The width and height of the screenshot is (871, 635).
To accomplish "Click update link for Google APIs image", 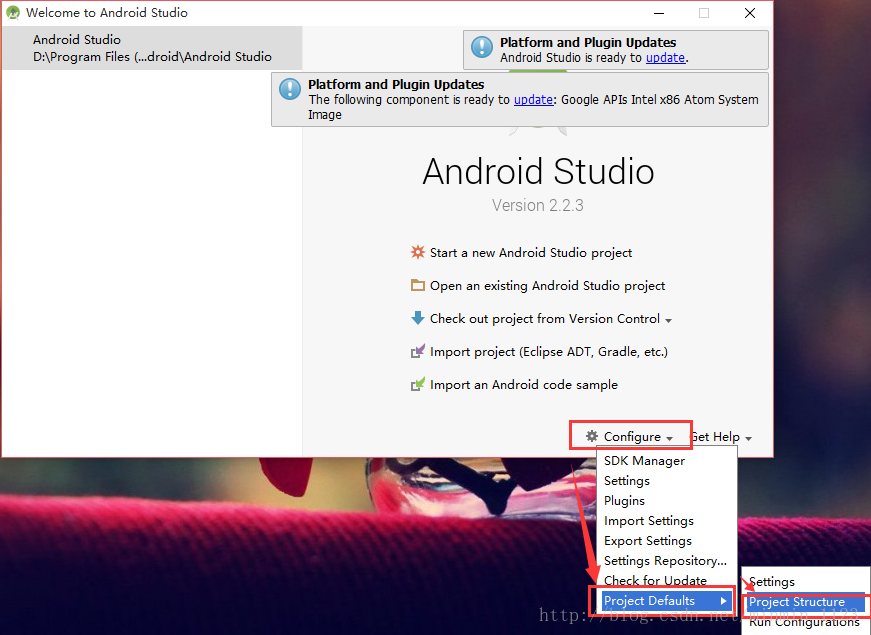I will (533, 99).
